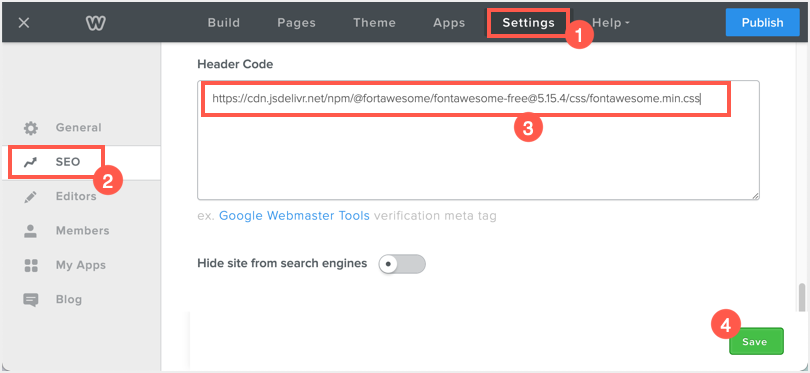Click the green Save button
Image resolution: width=810 pixels, height=373 pixels.
[x=756, y=341]
